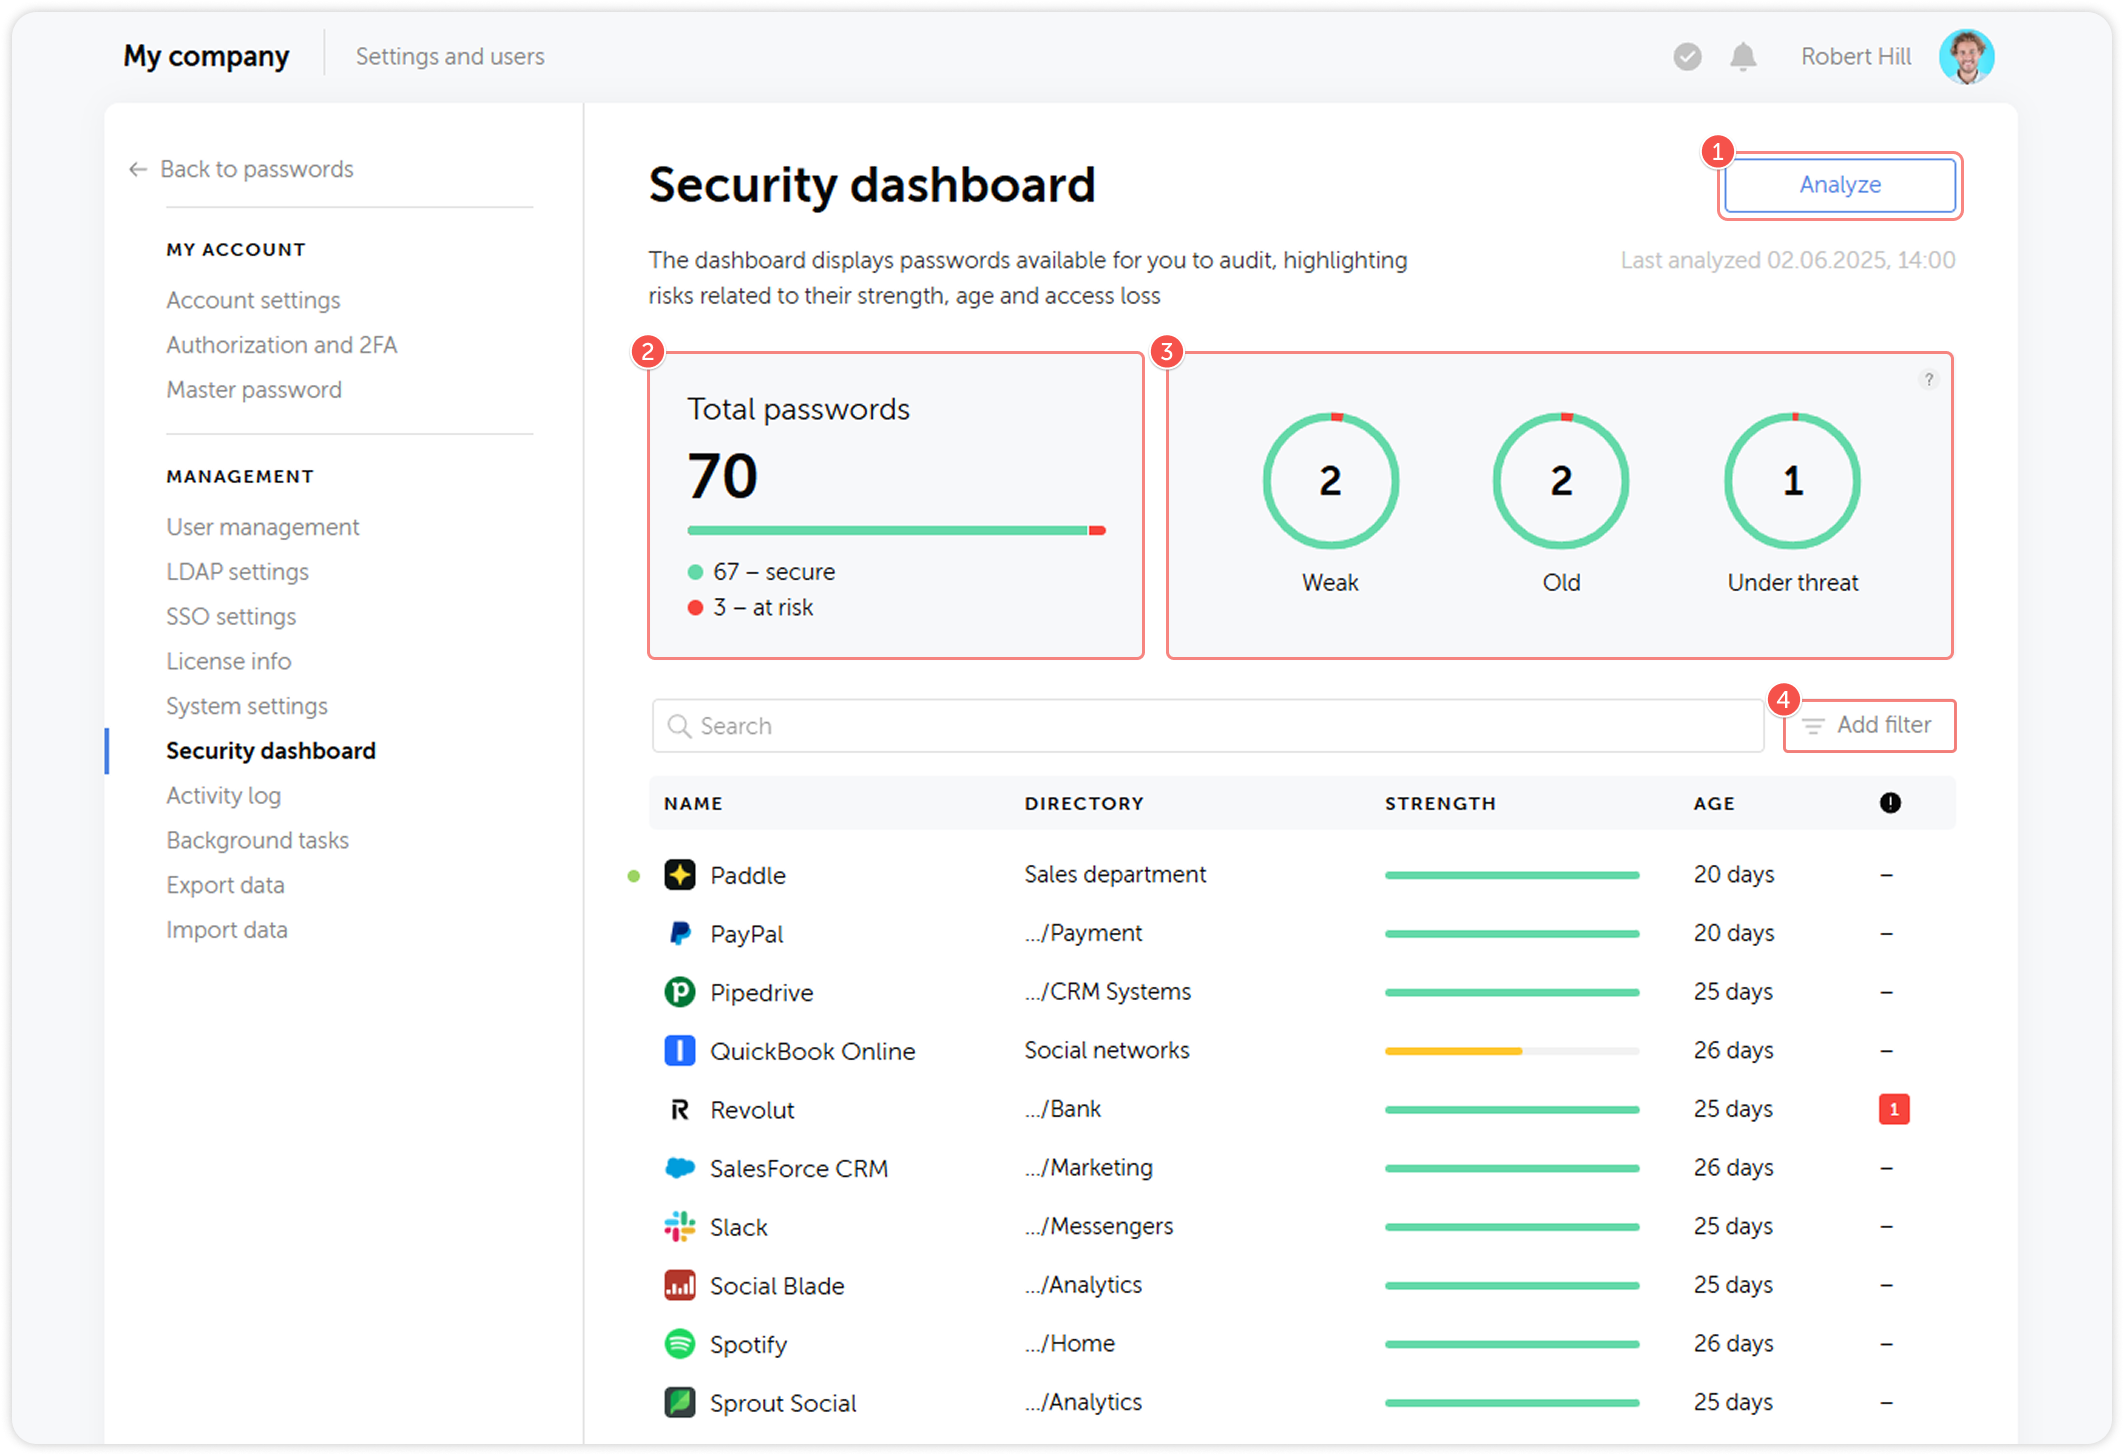Open Background tasks
This screenshot has width=2124, height=1456.
coord(258,840)
